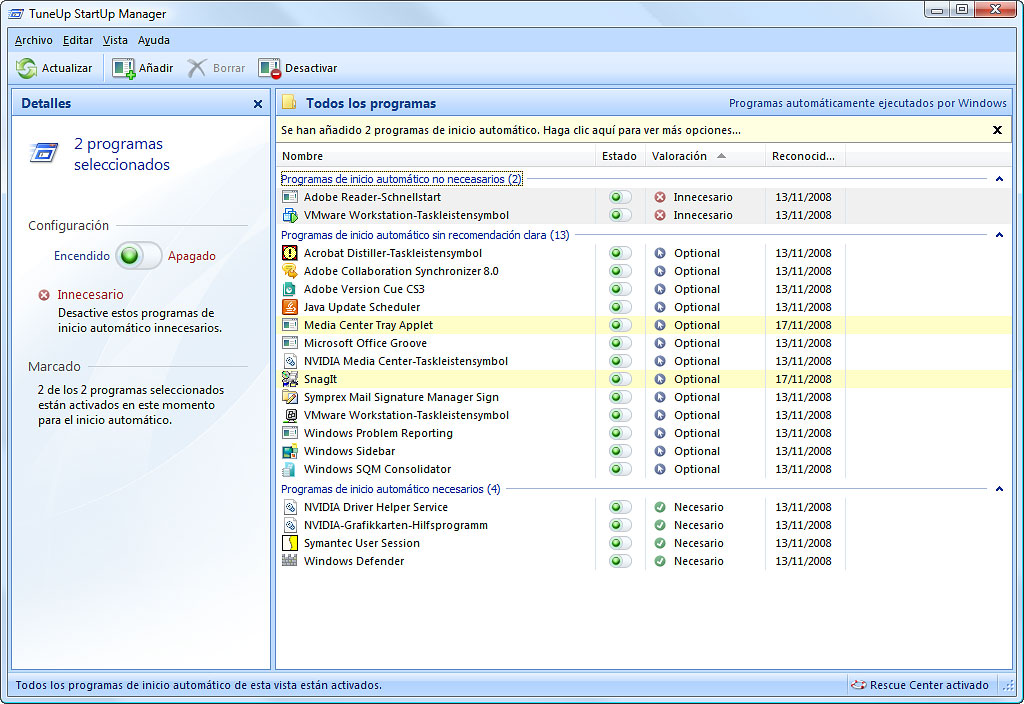Open the Archivo menu
The image size is (1024, 704).
click(x=33, y=40)
